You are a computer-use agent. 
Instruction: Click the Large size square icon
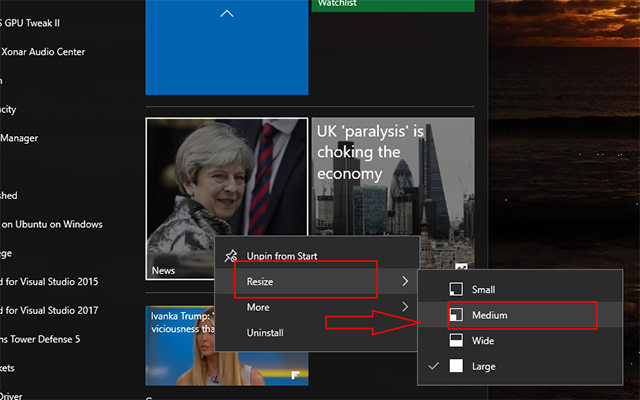[456, 366]
